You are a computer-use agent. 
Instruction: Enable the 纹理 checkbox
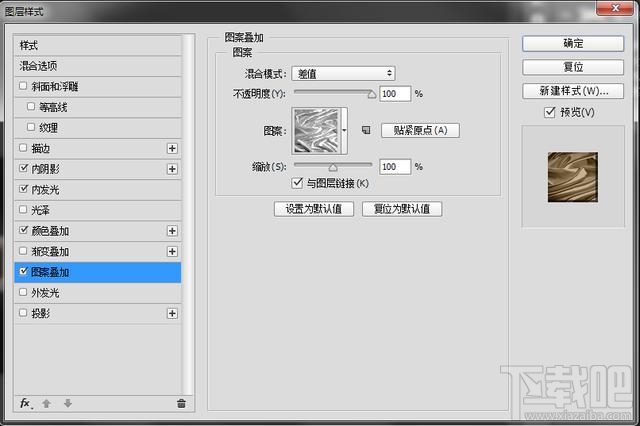[x=31, y=127]
